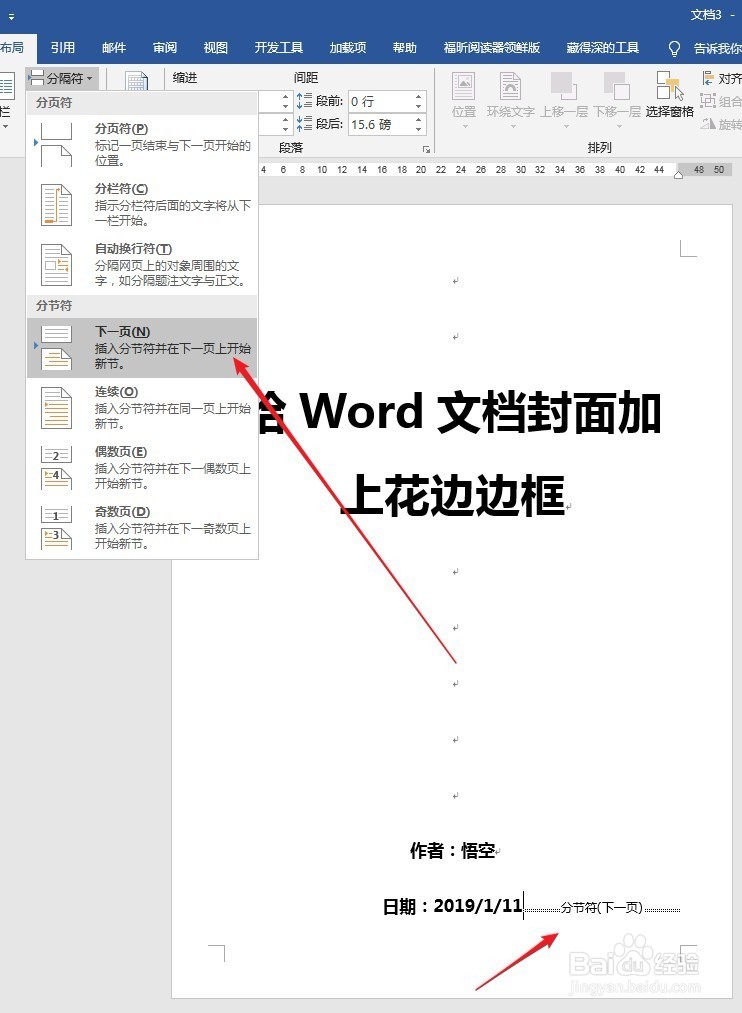
Task: Click the Quick Access Toolbar customize arrow
Action: tap(11, 17)
